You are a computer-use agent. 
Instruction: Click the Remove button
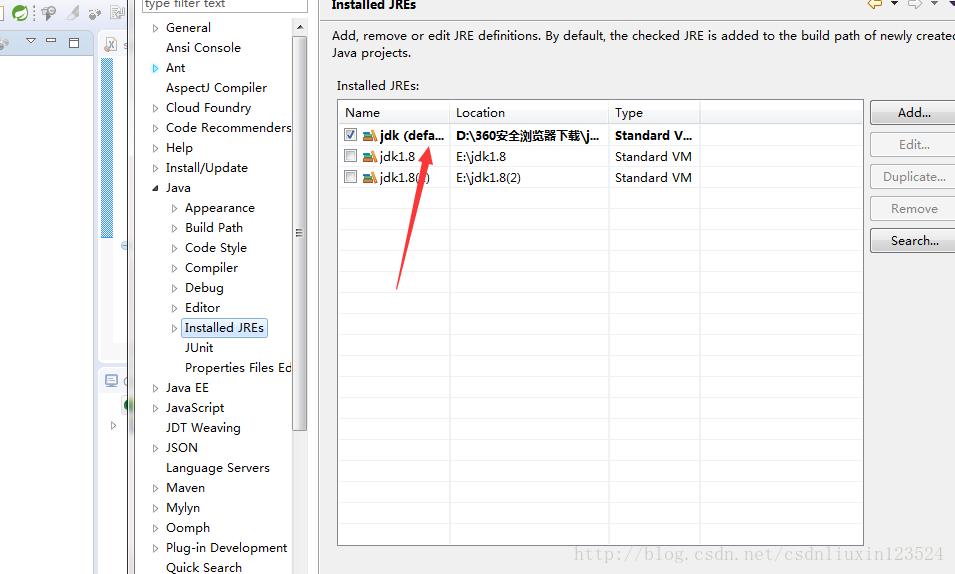coord(914,208)
